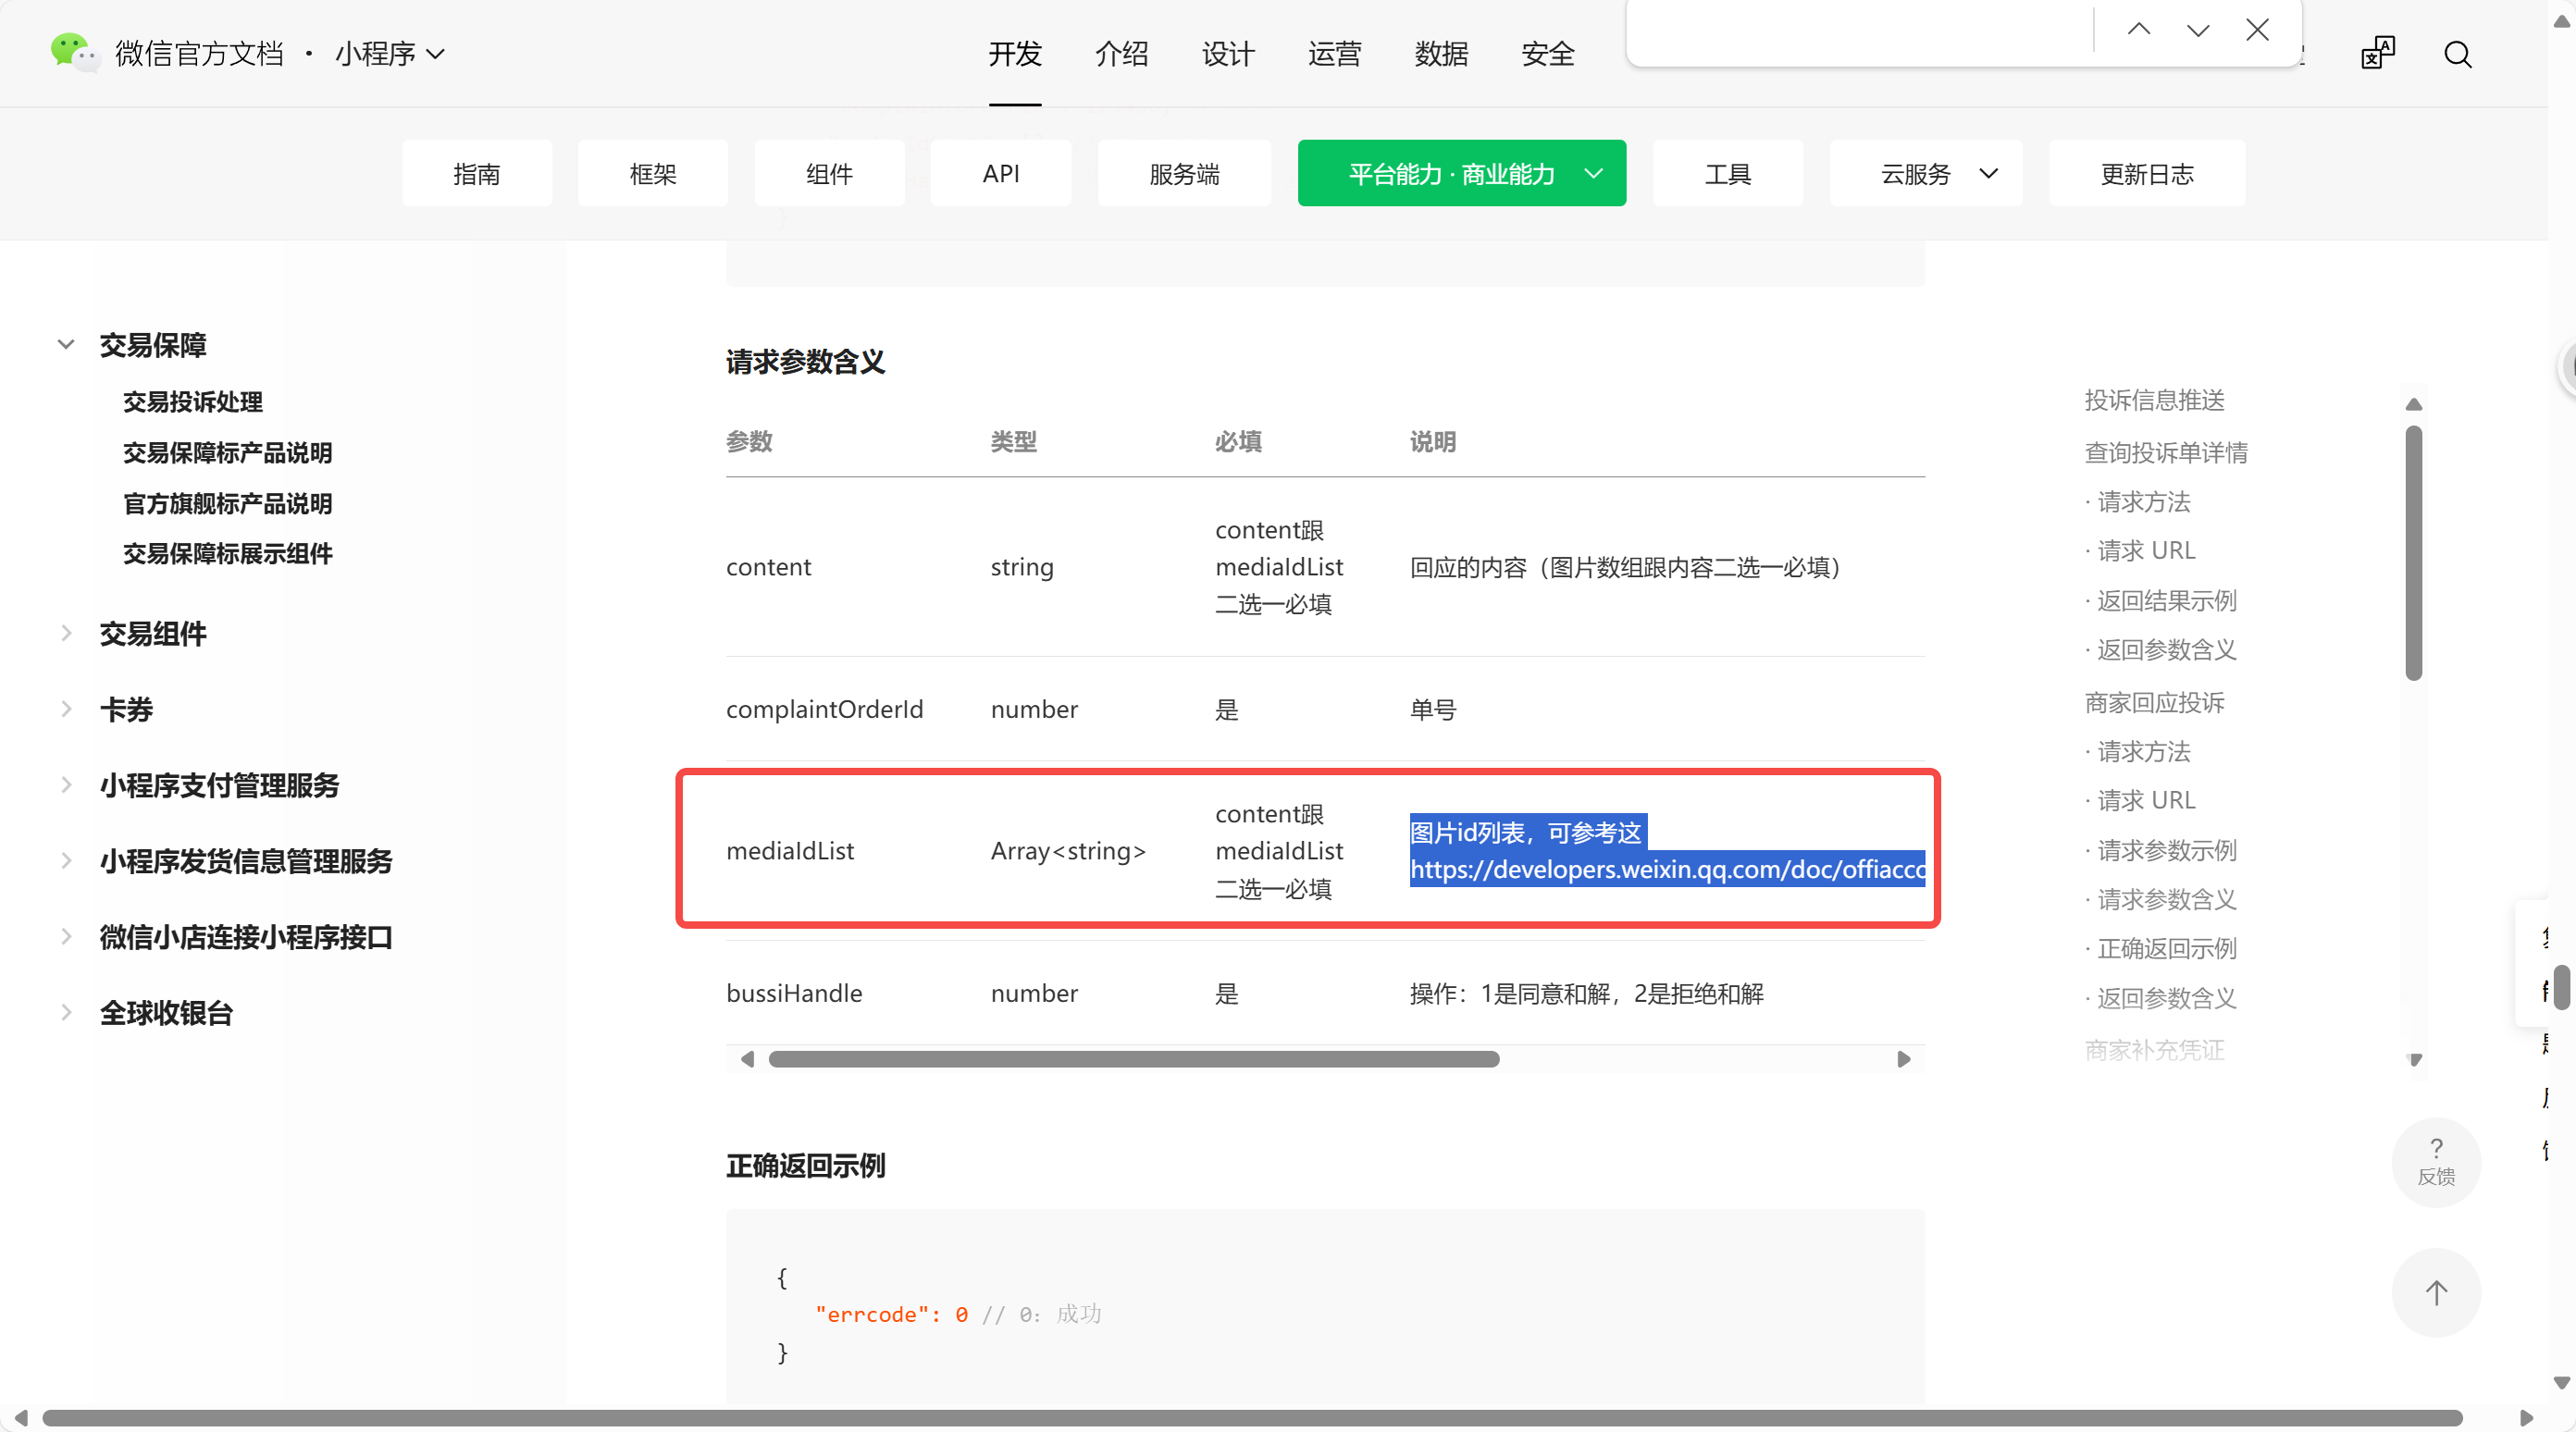Open the search magnifier icon
This screenshot has height=1432, width=2576.
pos(2457,54)
